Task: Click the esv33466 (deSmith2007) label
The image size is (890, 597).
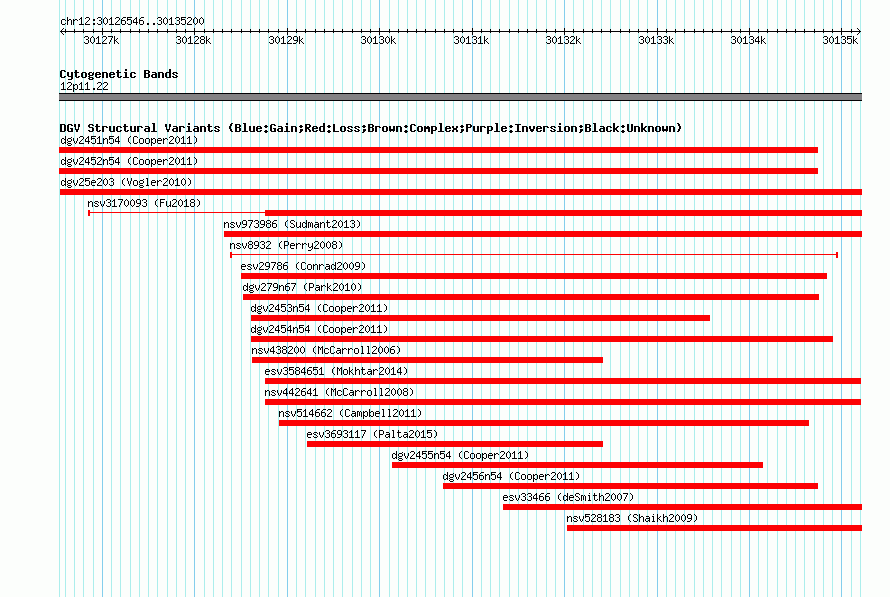Action: click(x=568, y=497)
